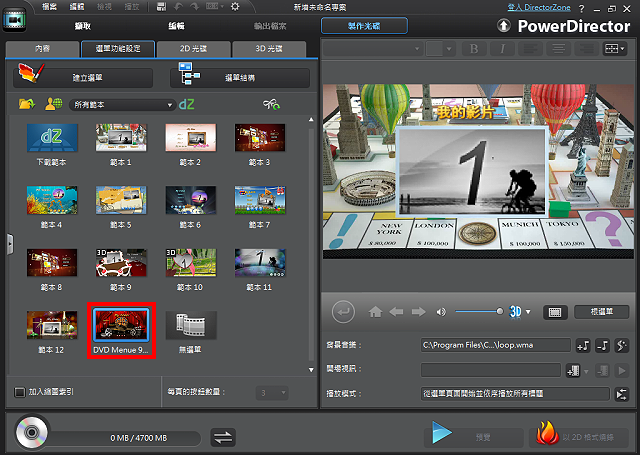Add background music with plus note icon
This screenshot has height=455, width=640.
(x=583, y=346)
